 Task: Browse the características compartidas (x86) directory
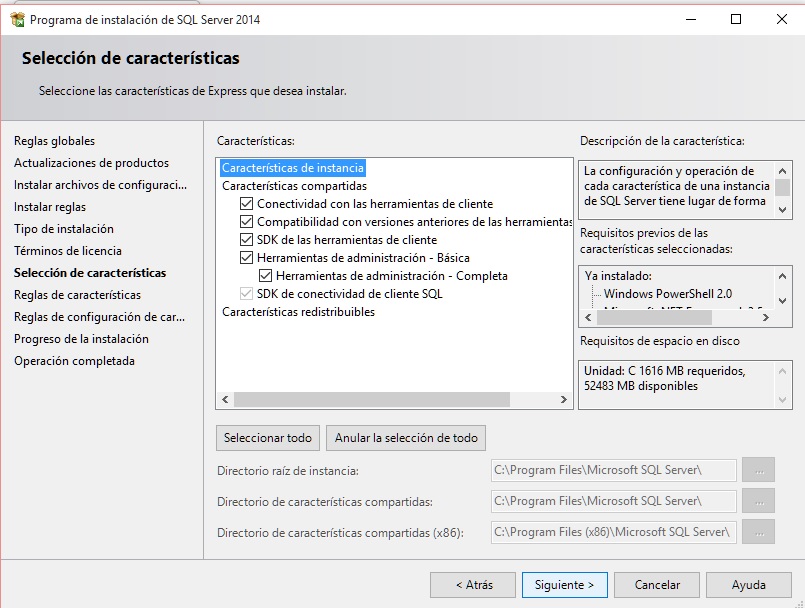[x=758, y=532]
